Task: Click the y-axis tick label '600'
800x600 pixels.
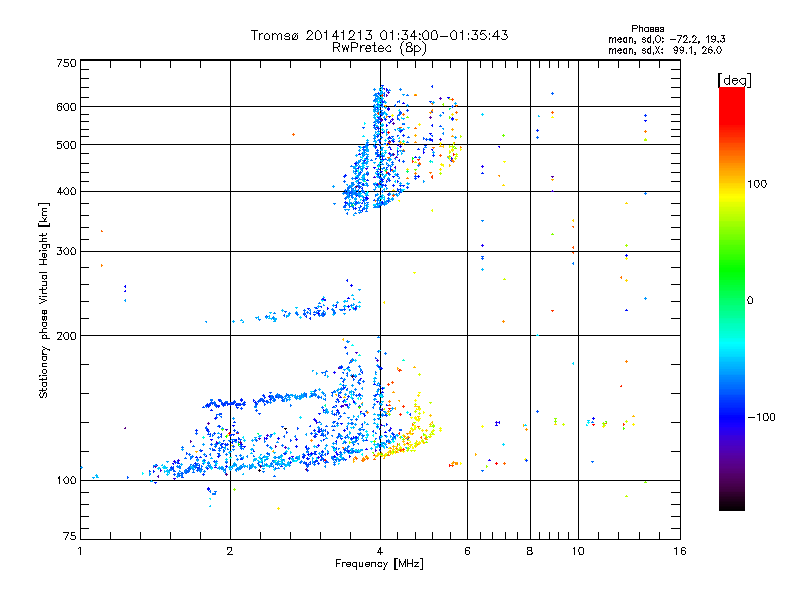Action: pyautogui.click(x=66, y=107)
